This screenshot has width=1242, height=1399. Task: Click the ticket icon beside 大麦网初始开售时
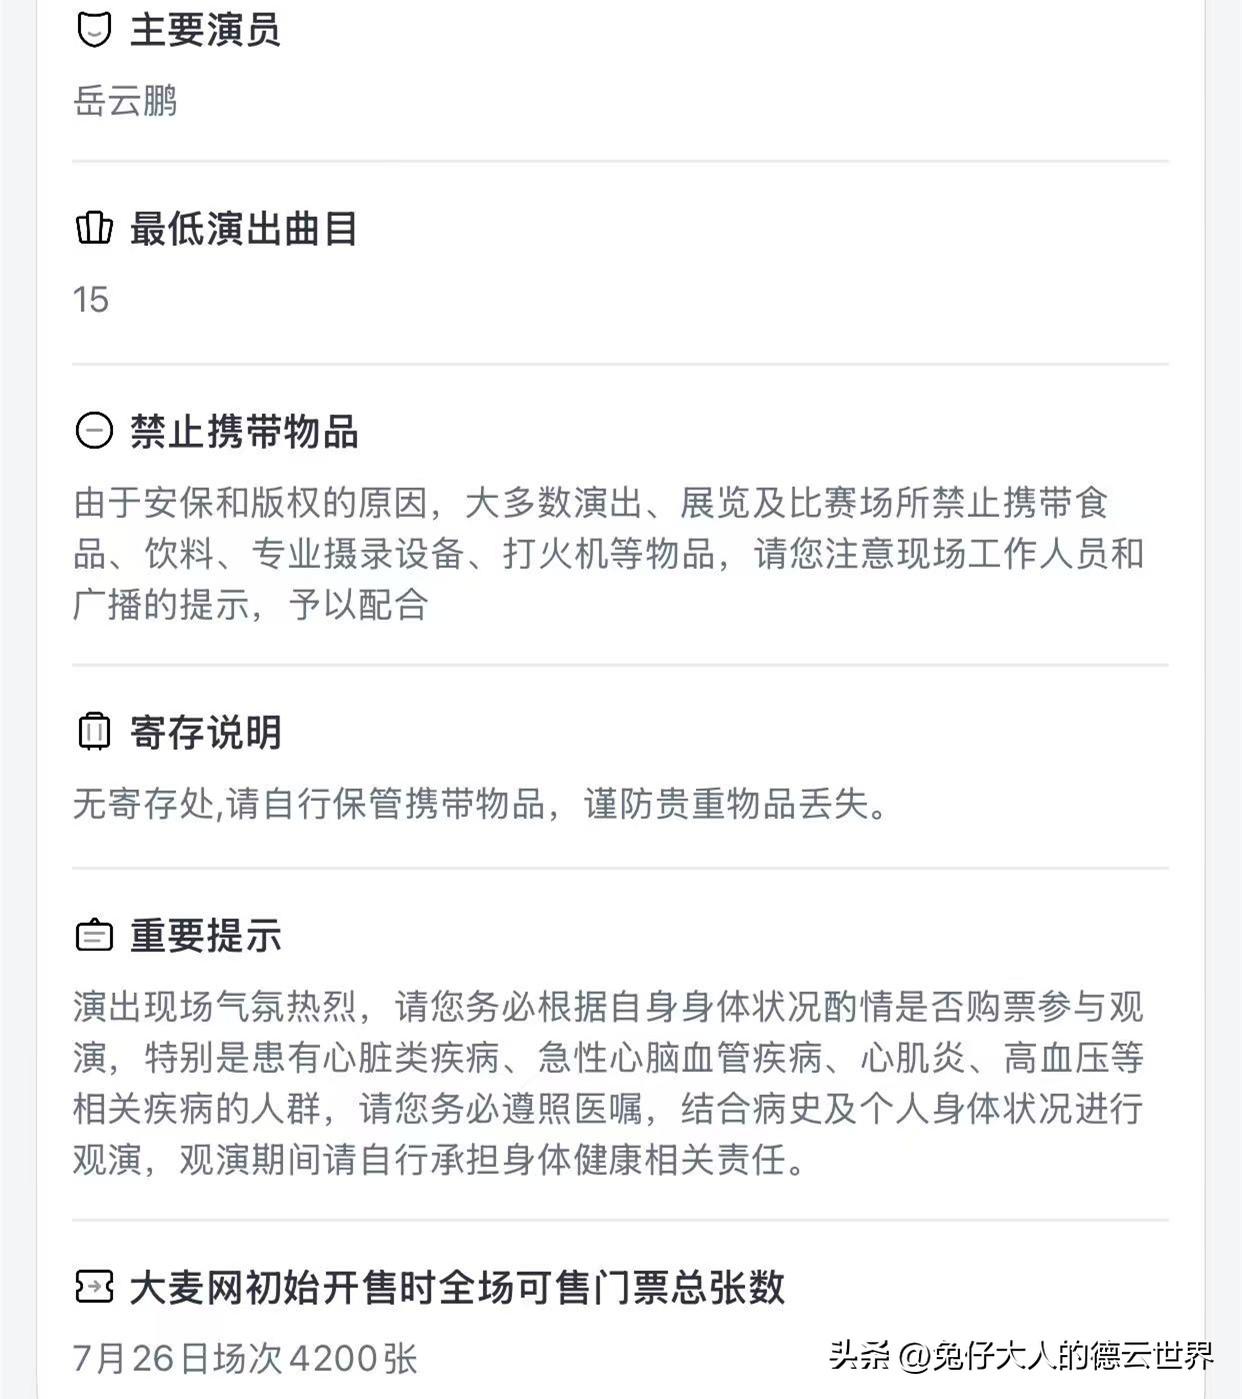tap(94, 1286)
